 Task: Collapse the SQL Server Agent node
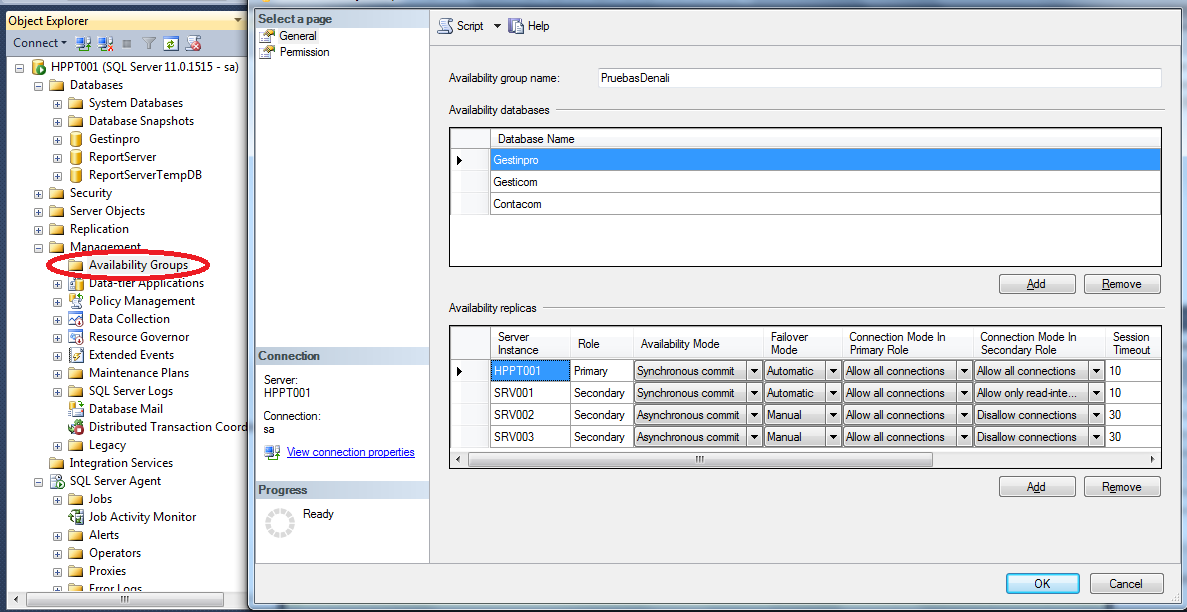coord(39,482)
